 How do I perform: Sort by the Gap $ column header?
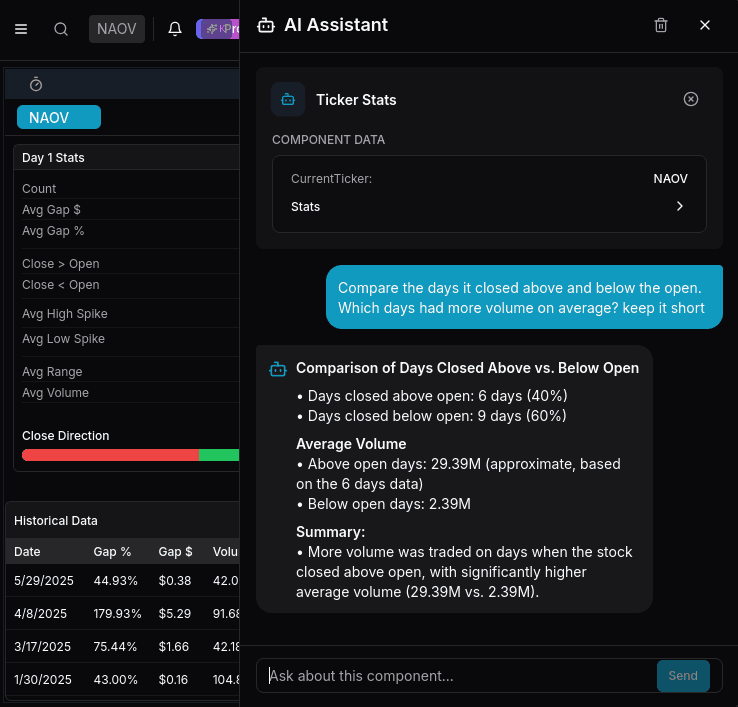[x=175, y=552]
